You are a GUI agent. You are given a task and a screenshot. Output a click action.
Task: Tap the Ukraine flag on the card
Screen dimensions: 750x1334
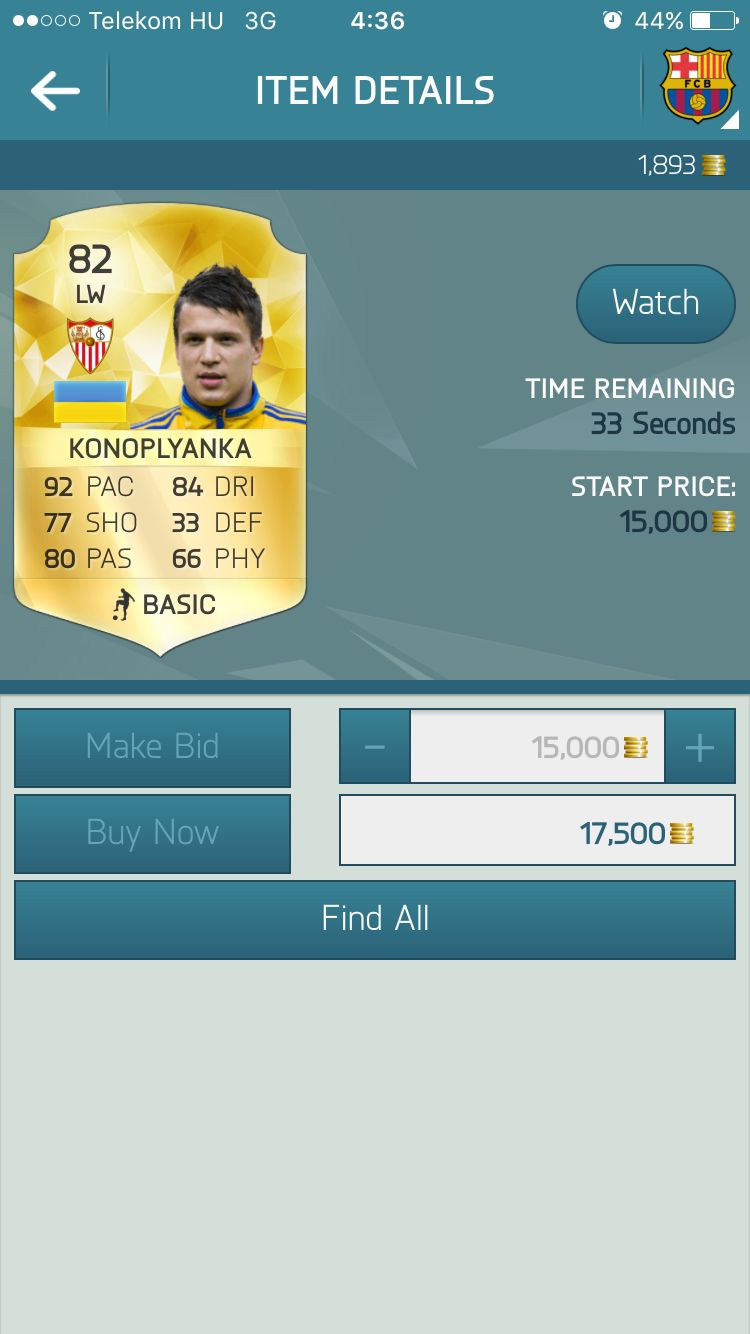[90, 401]
